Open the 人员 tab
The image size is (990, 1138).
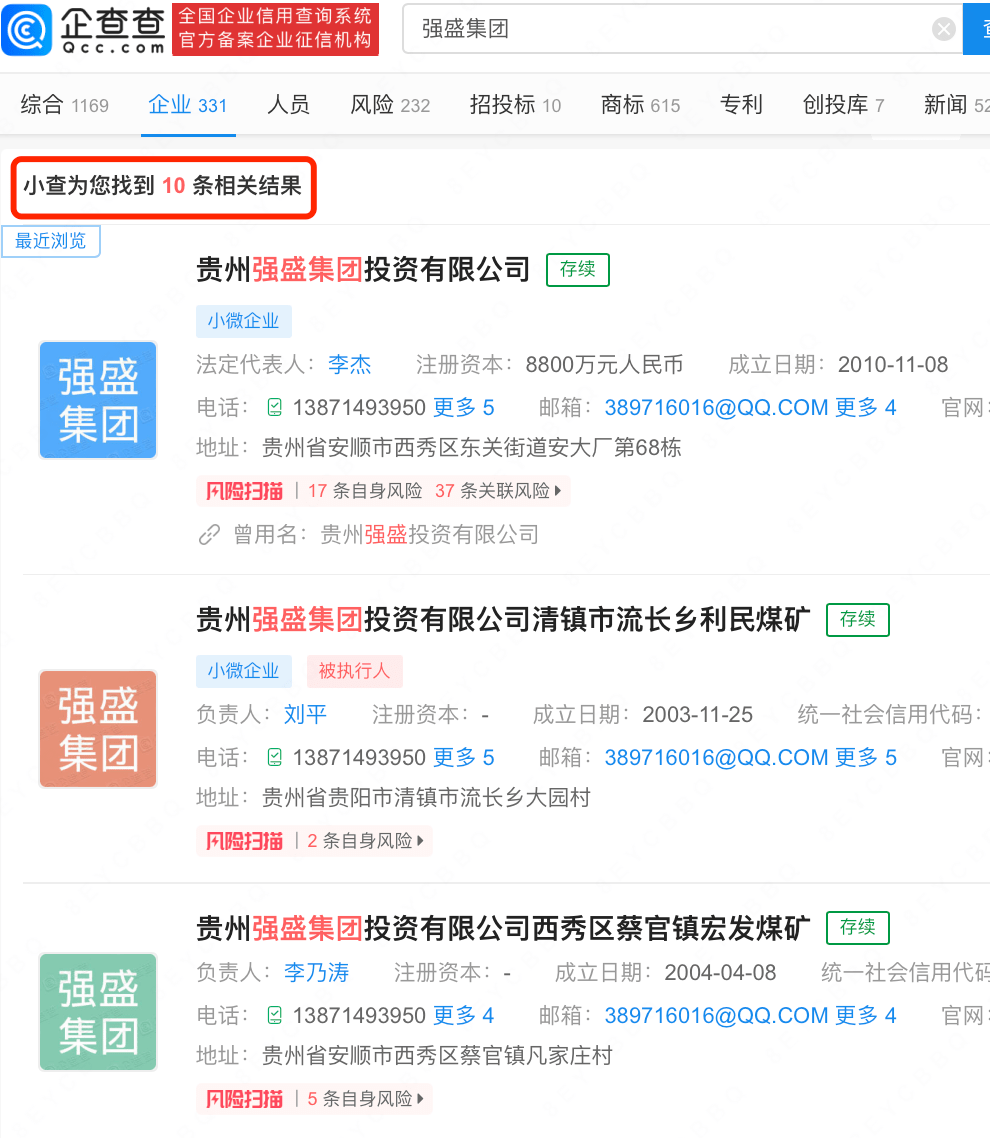289,105
